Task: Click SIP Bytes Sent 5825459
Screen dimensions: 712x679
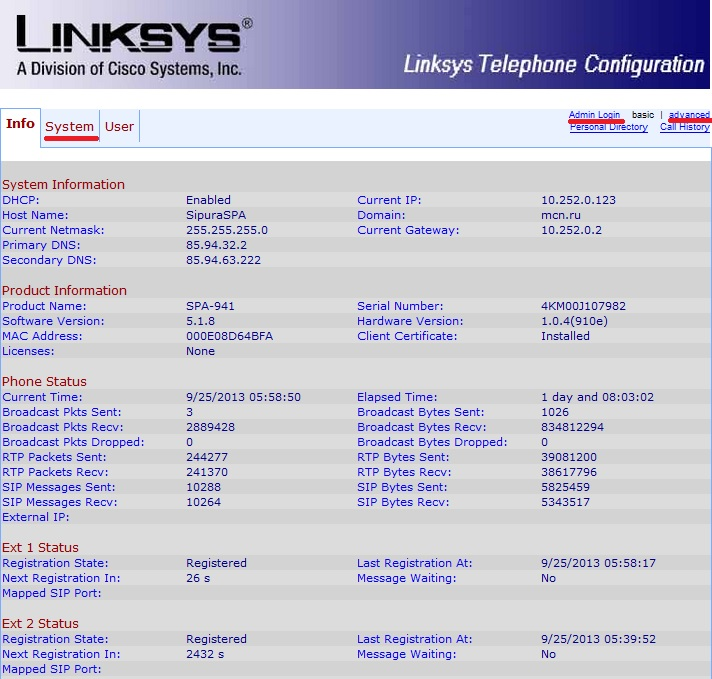Action: coord(565,486)
